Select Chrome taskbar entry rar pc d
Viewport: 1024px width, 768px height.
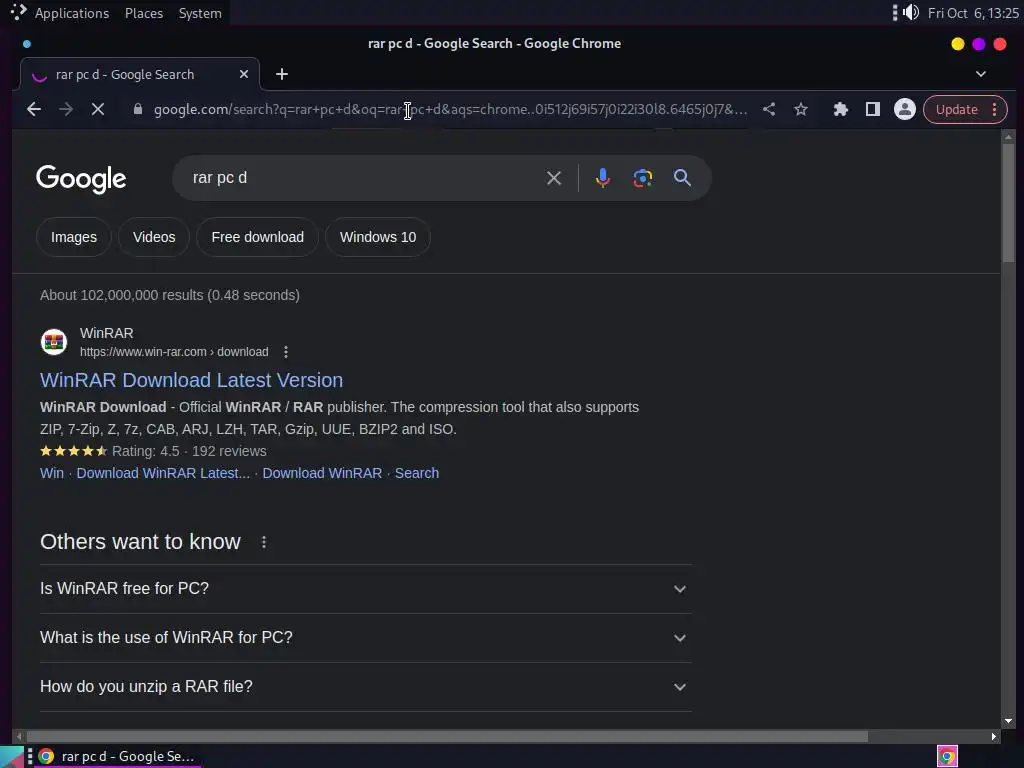(x=118, y=756)
